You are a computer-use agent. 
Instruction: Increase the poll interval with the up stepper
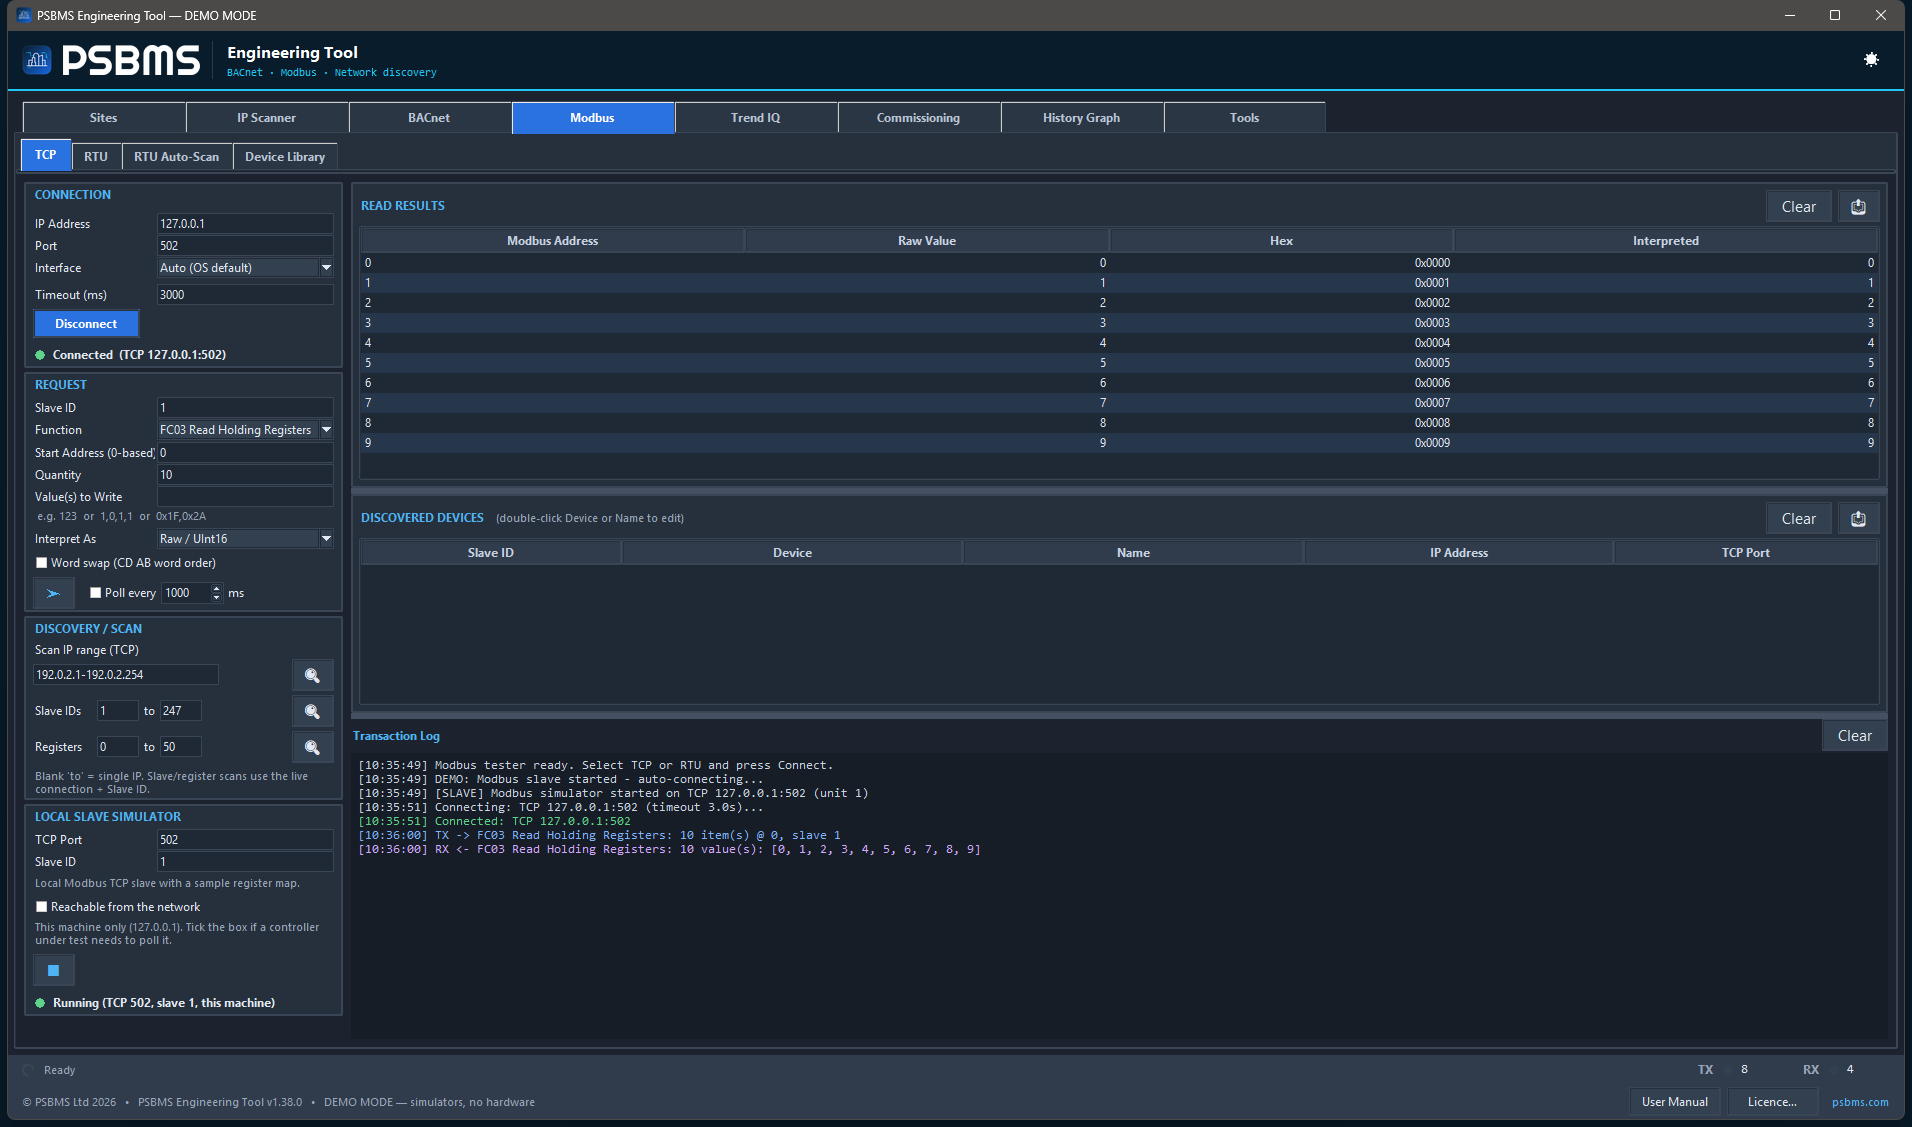[x=216, y=589]
